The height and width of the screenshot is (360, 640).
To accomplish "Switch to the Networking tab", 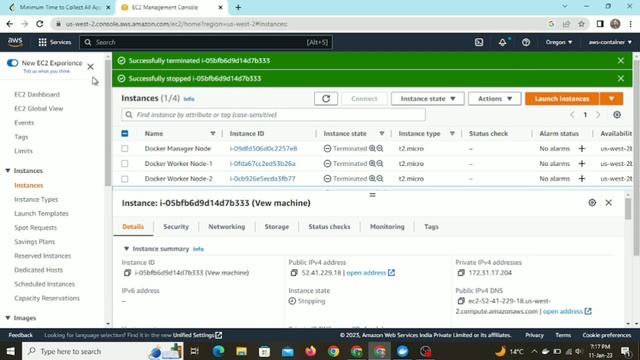I will coord(227,227).
